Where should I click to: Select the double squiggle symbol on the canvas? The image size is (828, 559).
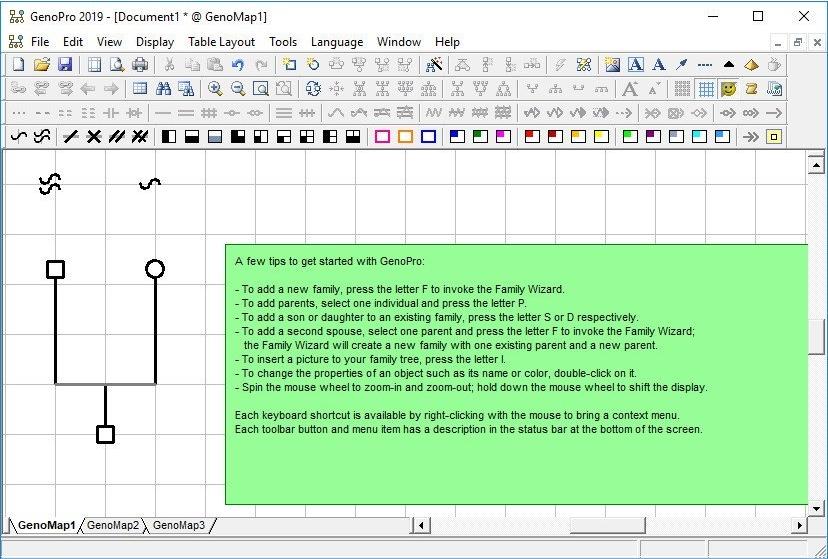(x=50, y=184)
